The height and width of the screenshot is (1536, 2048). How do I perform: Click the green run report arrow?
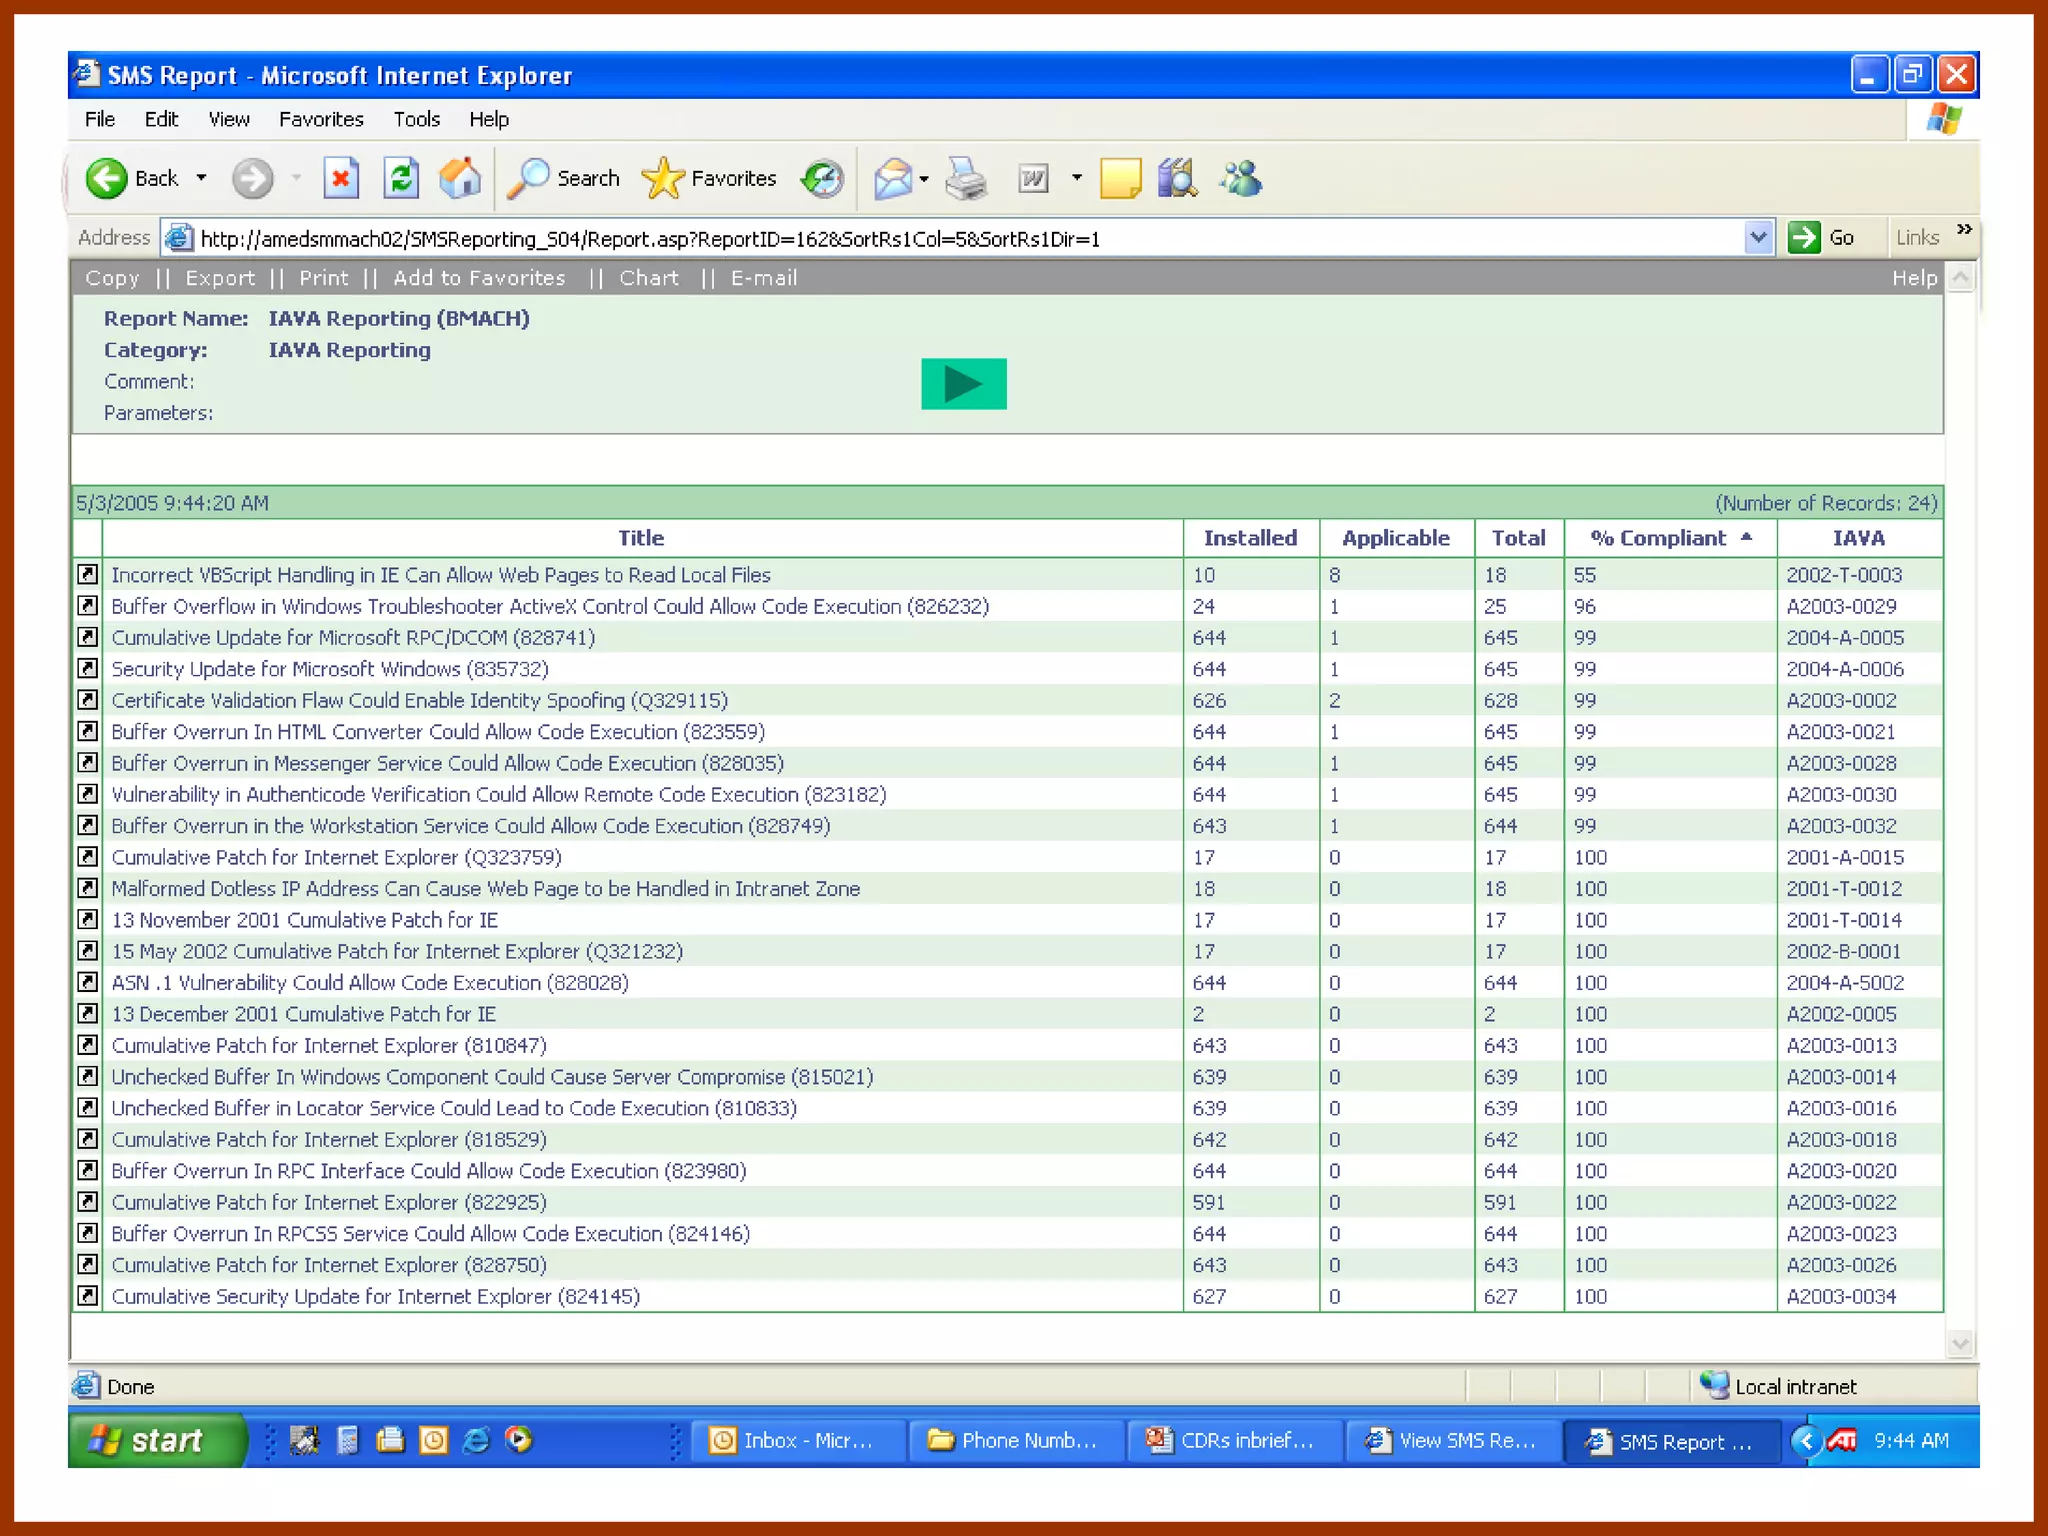click(x=963, y=384)
